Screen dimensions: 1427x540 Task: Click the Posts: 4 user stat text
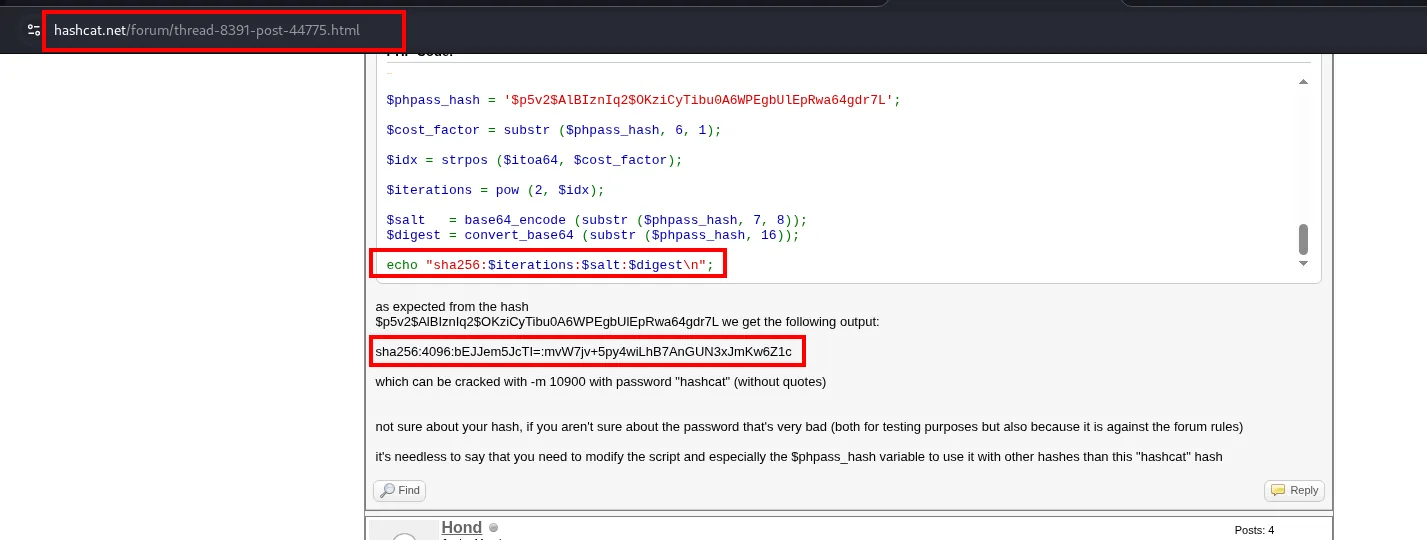[x=1254, y=530]
